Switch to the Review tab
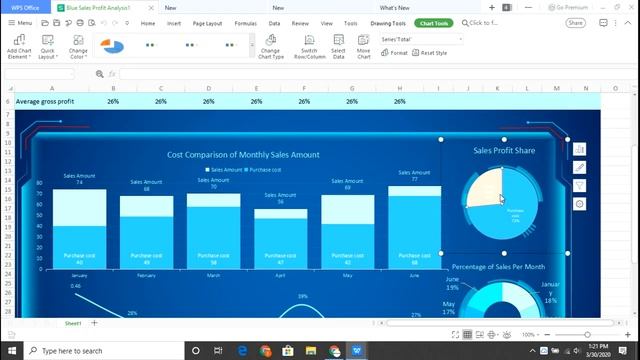The width and height of the screenshot is (640, 360). (x=300, y=23)
